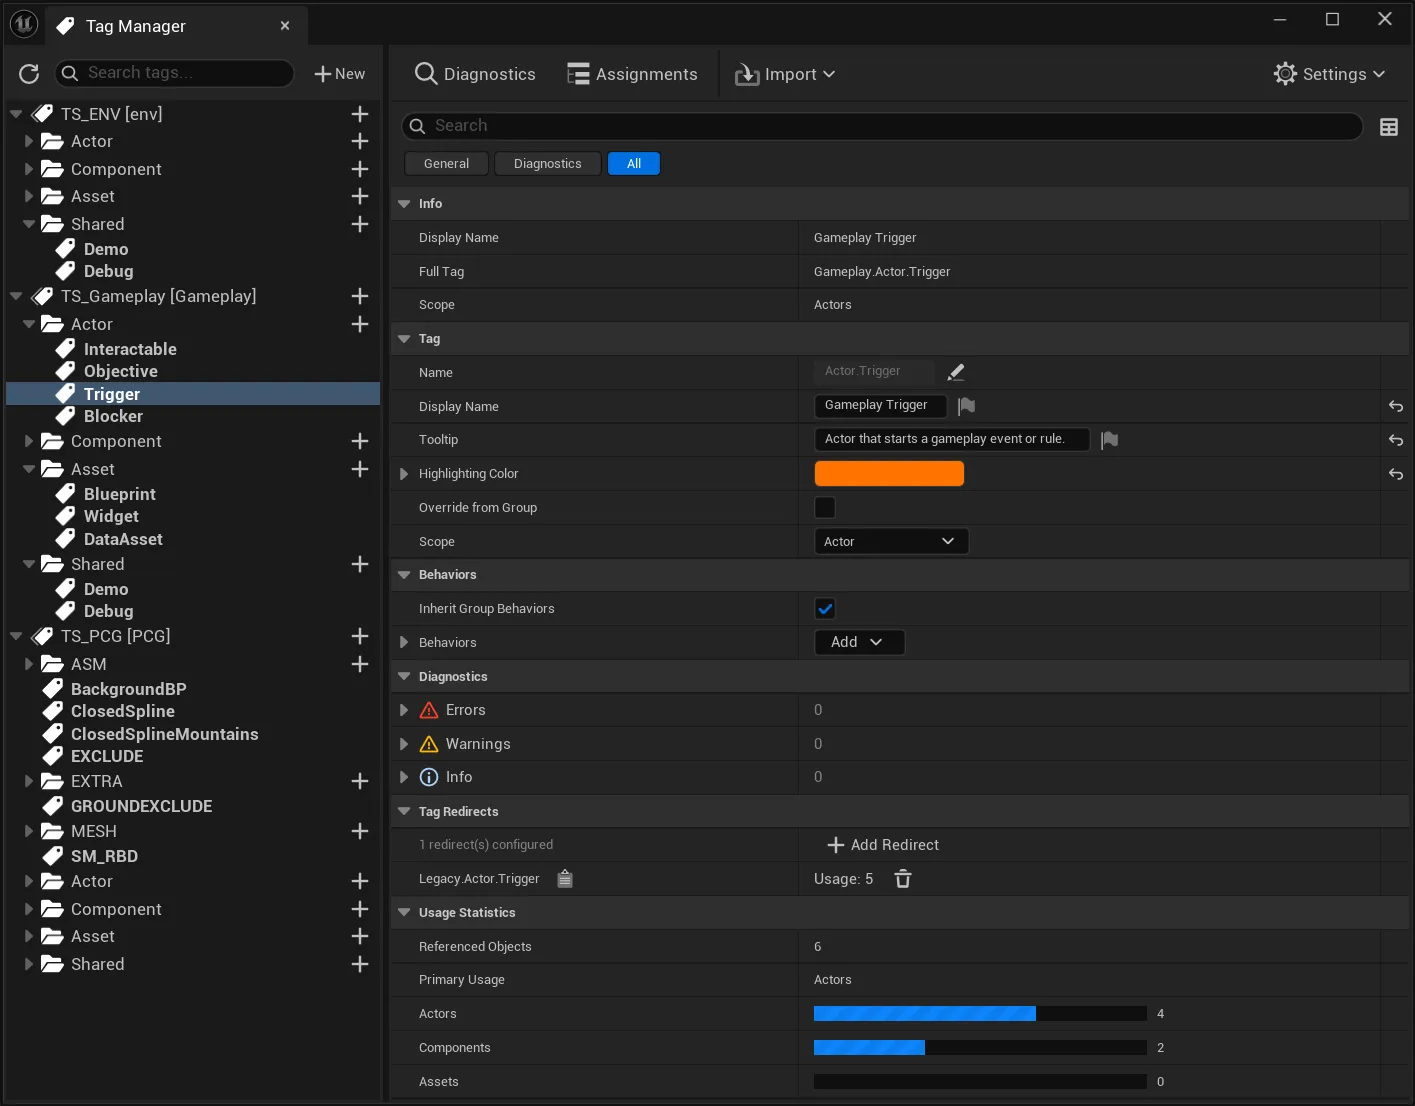Switch to the General filter tab
1415x1106 pixels.
pos(446,164)
